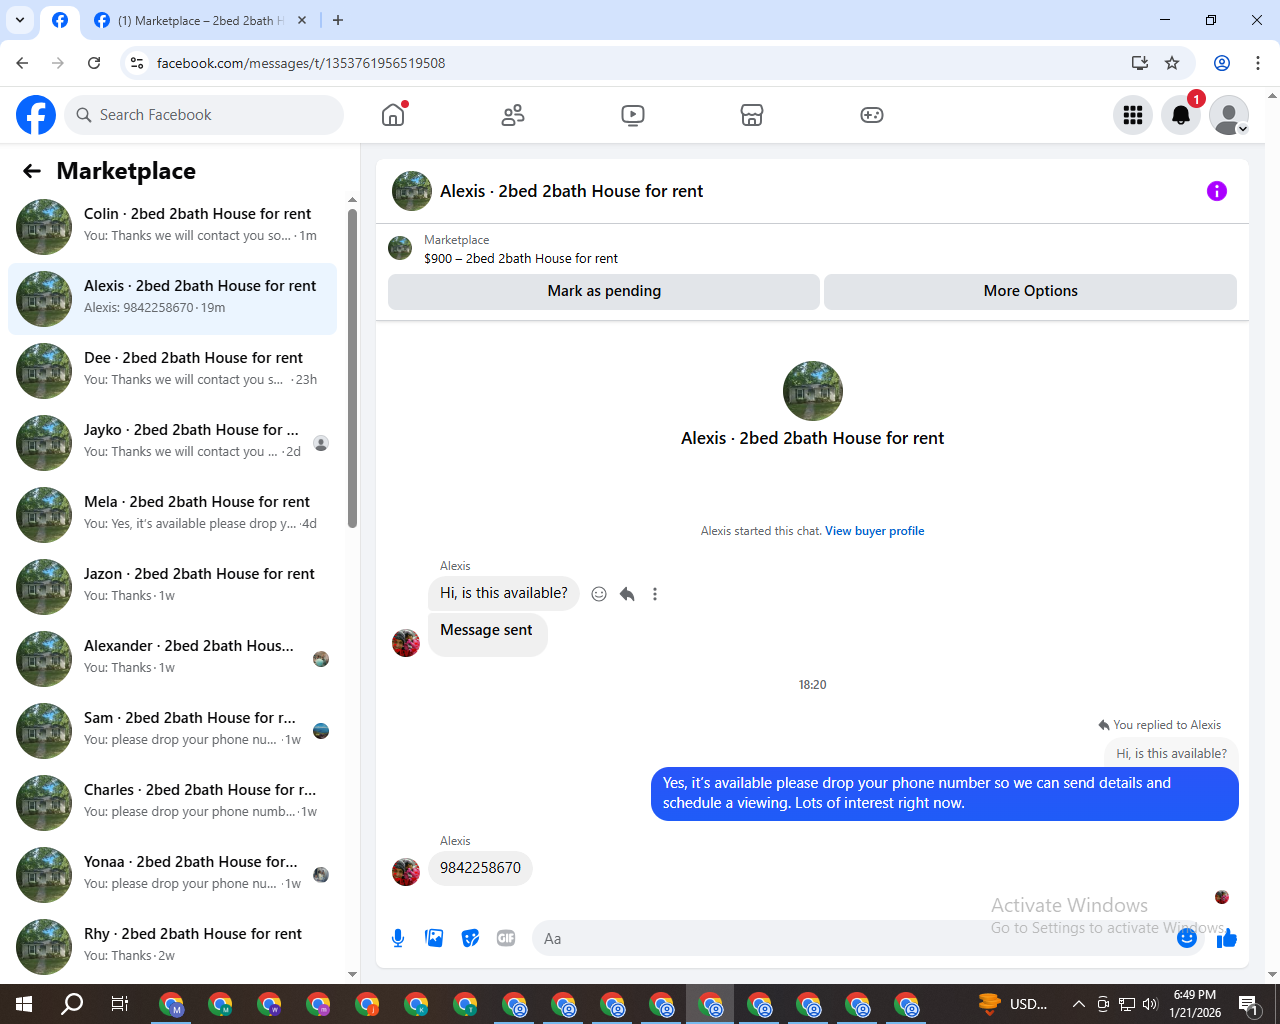Open the Rhy conversation

[x=172, y=946]
